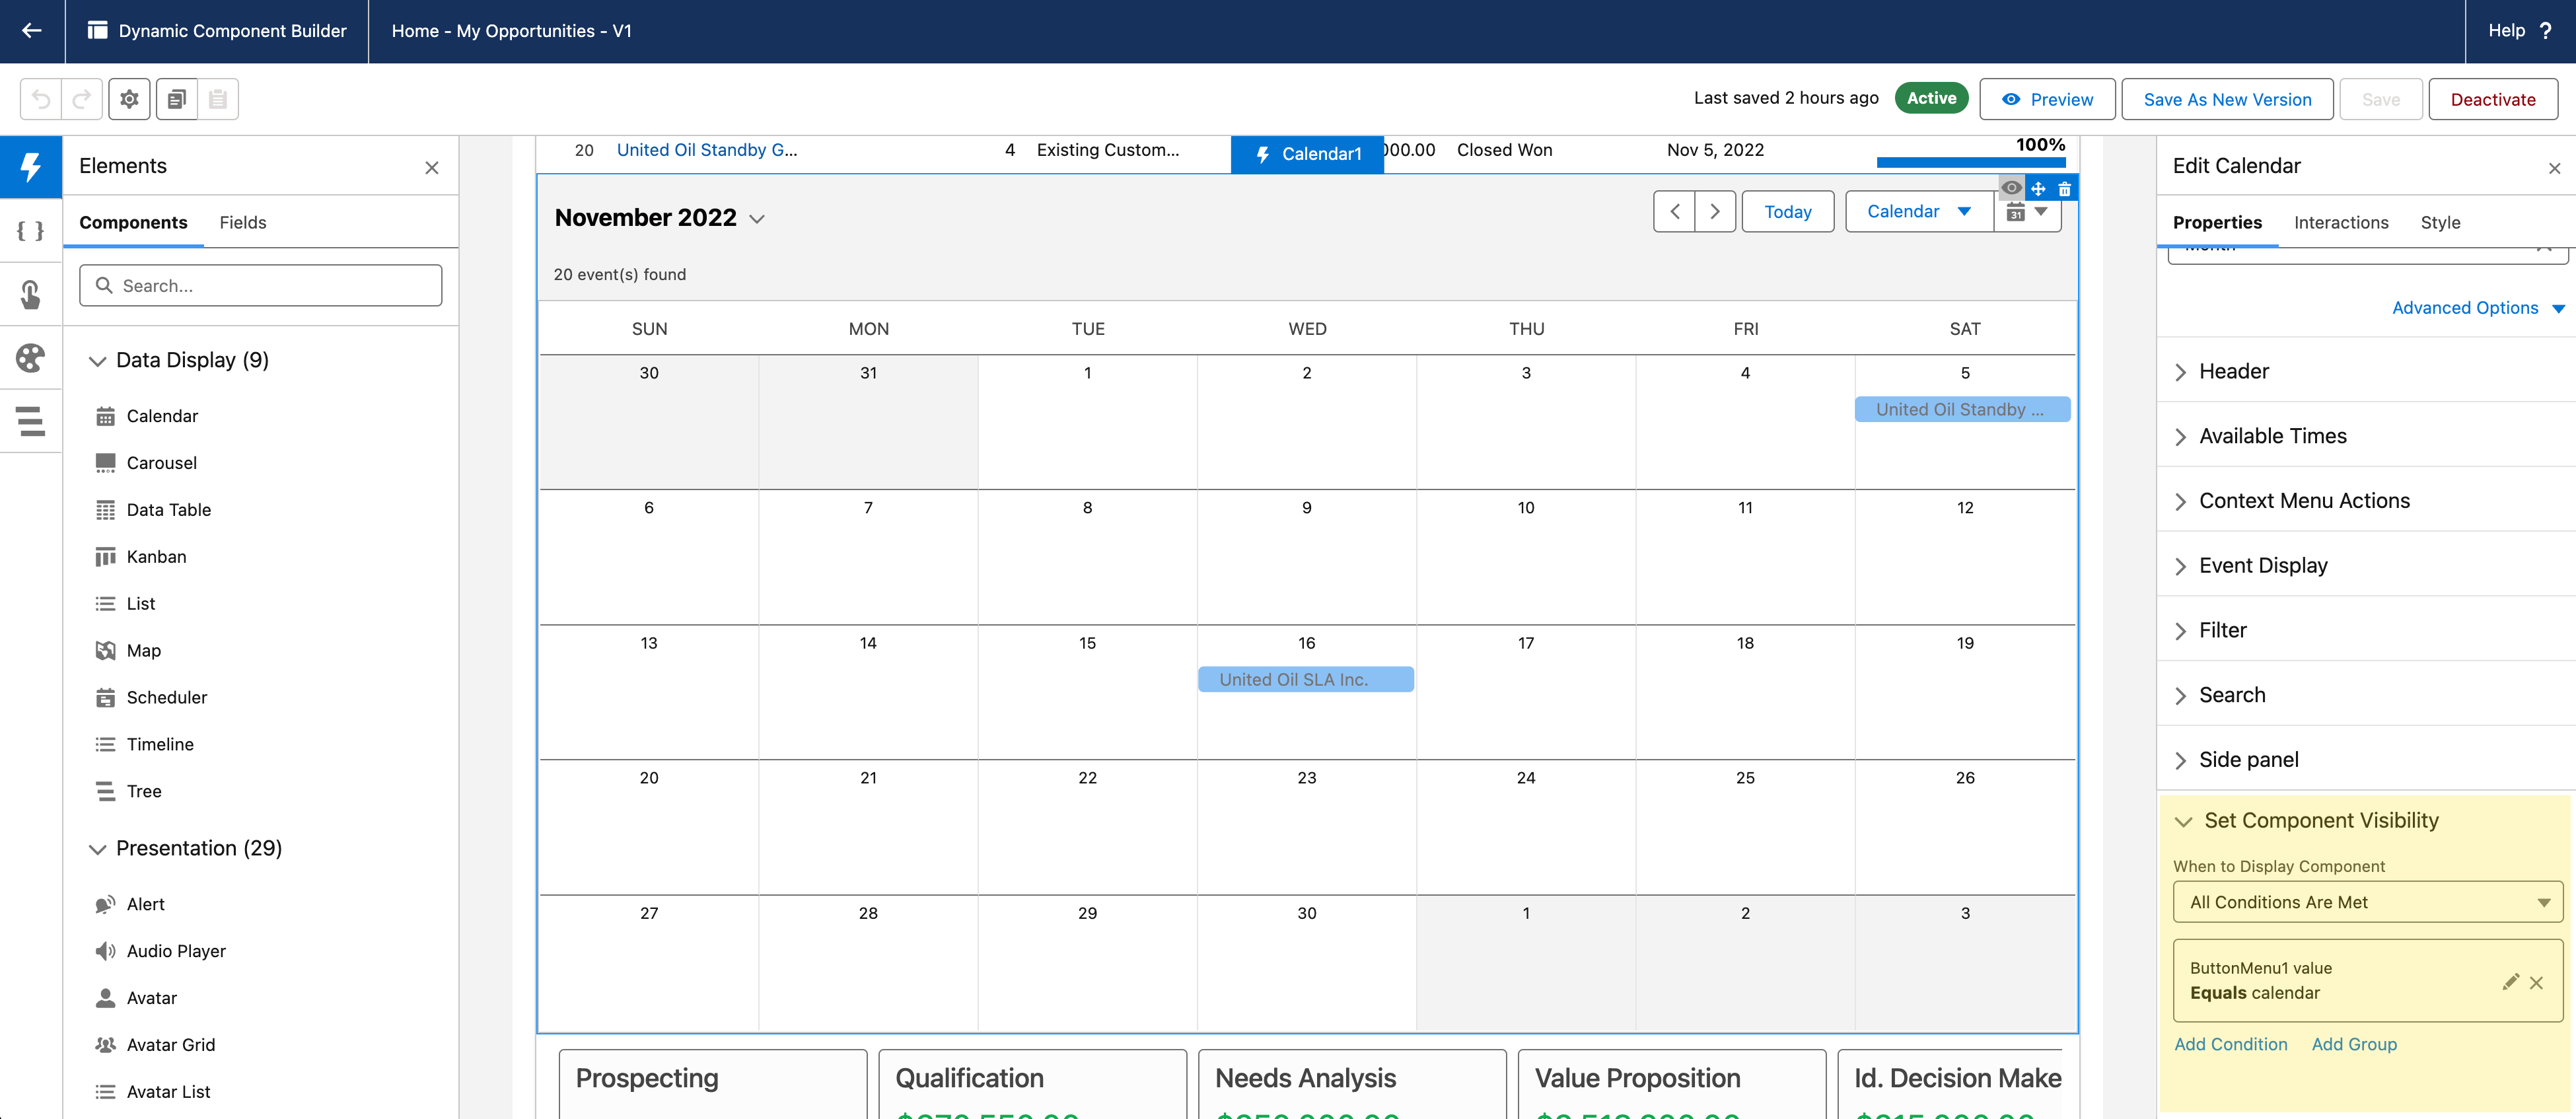Open the palette styles sidebar icon
Screen dimensions: 2576x1119
point(31,358)
